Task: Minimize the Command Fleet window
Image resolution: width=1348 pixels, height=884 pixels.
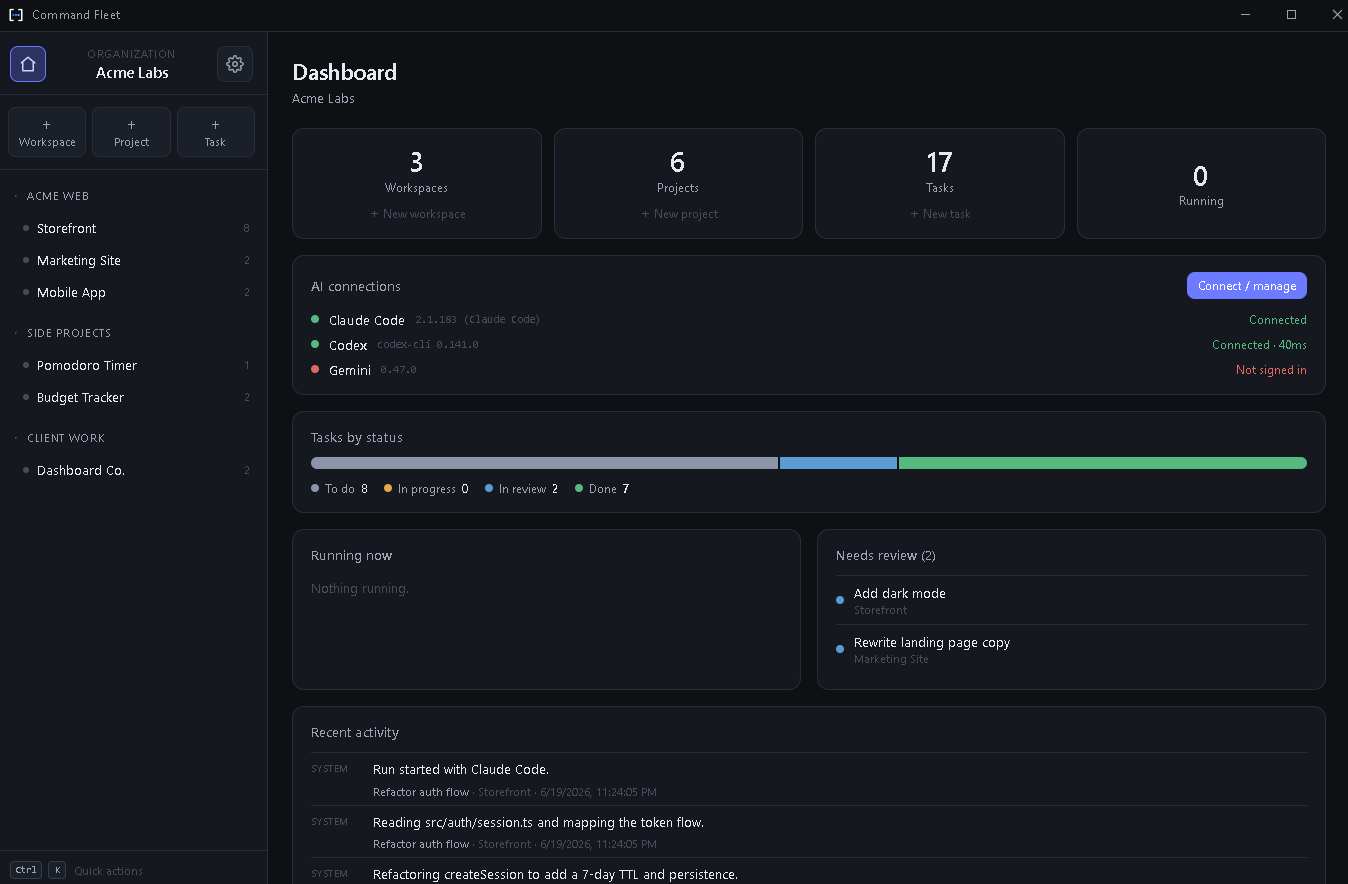Action: click(x=1246, y=15)
